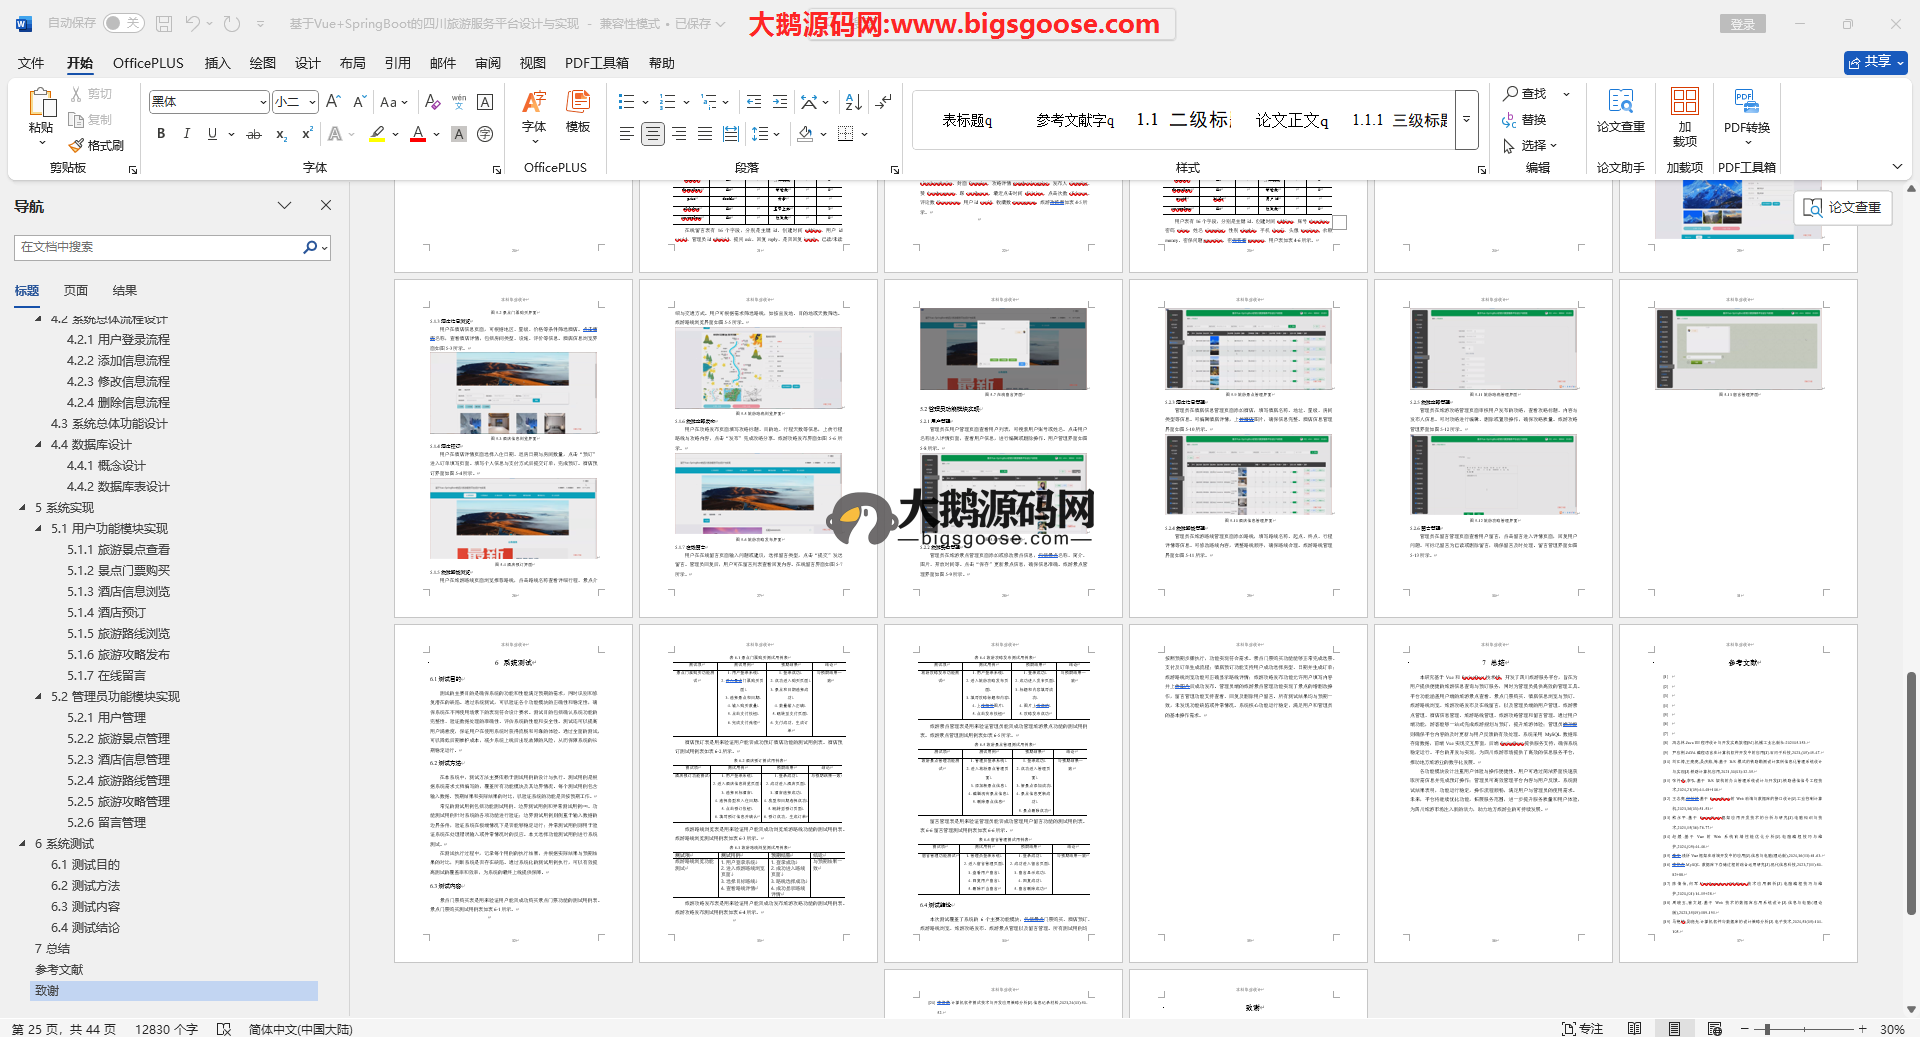
Task: Open the 论文查重 tool in ribbon
Action: point(1620,111)
